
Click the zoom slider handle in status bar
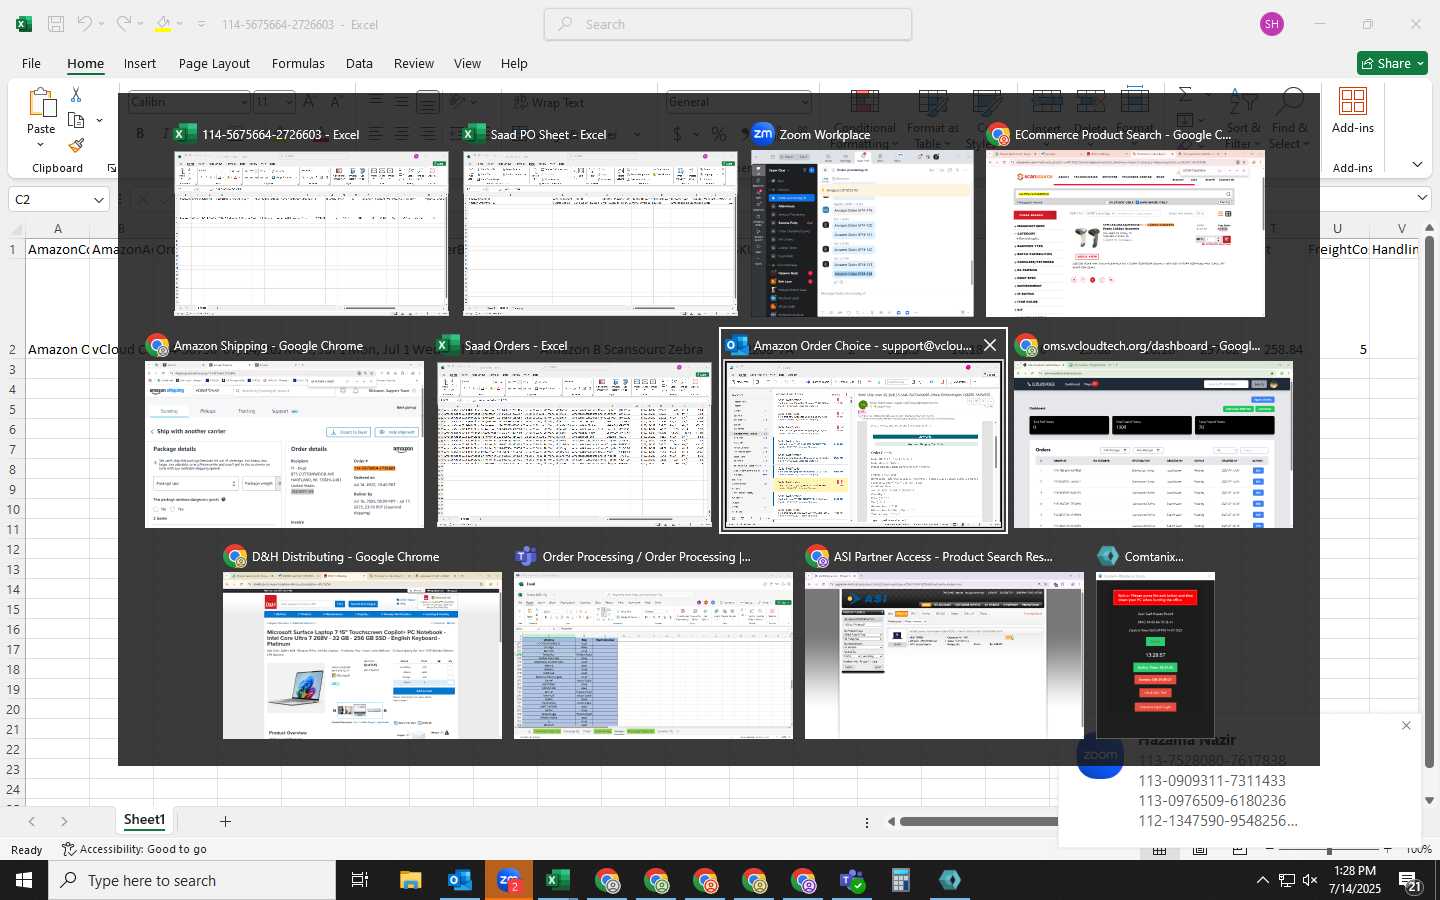[1329, 850]
